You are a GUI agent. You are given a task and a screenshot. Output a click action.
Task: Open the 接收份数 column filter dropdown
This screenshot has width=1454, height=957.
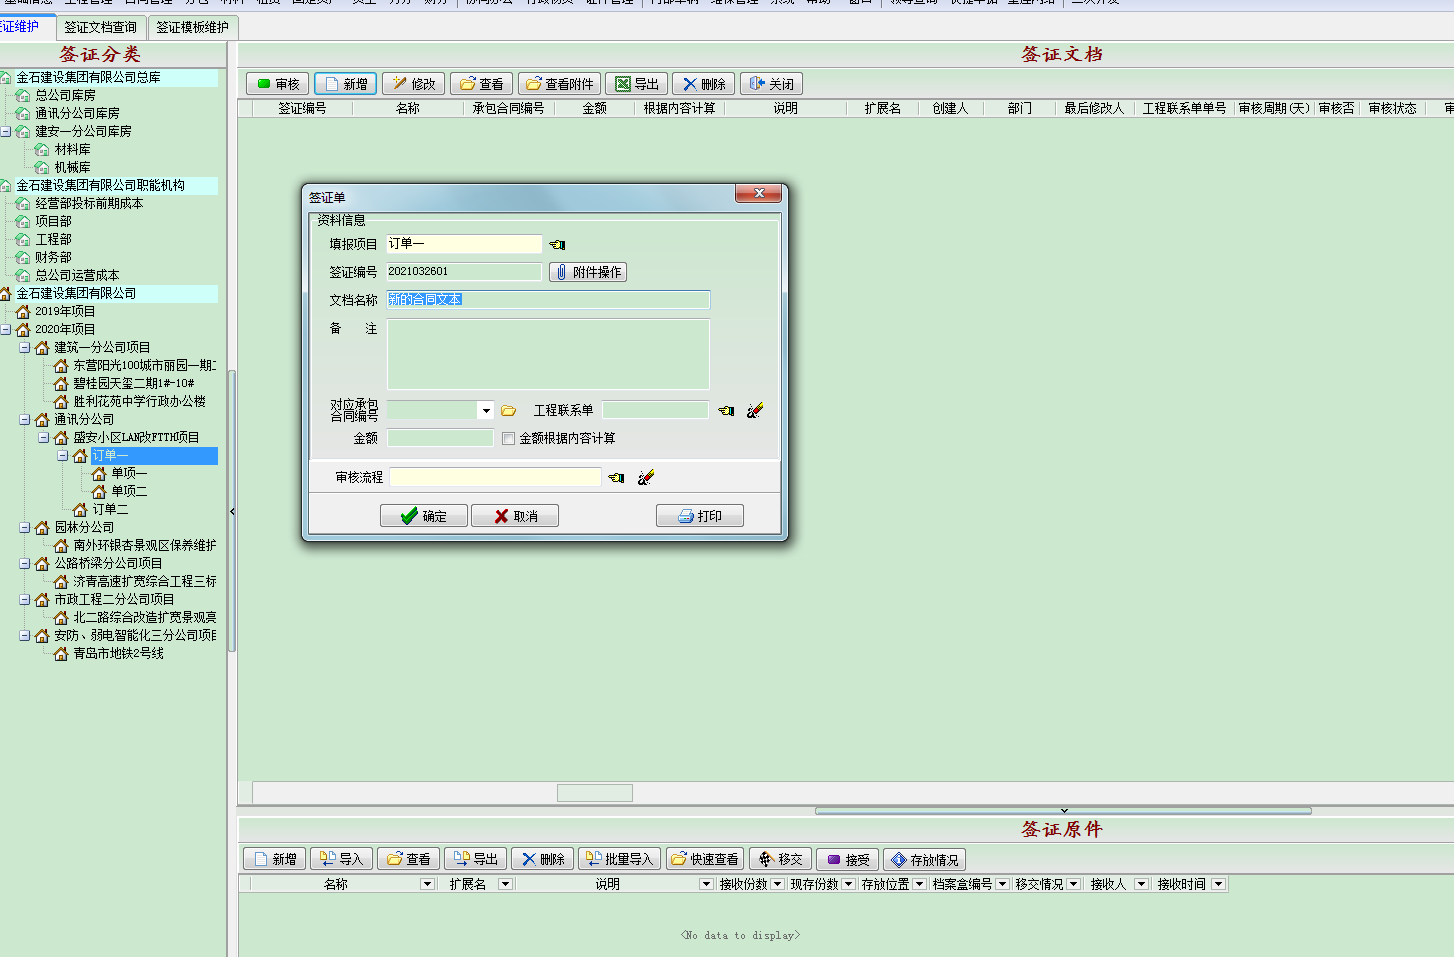pos(777,884)
